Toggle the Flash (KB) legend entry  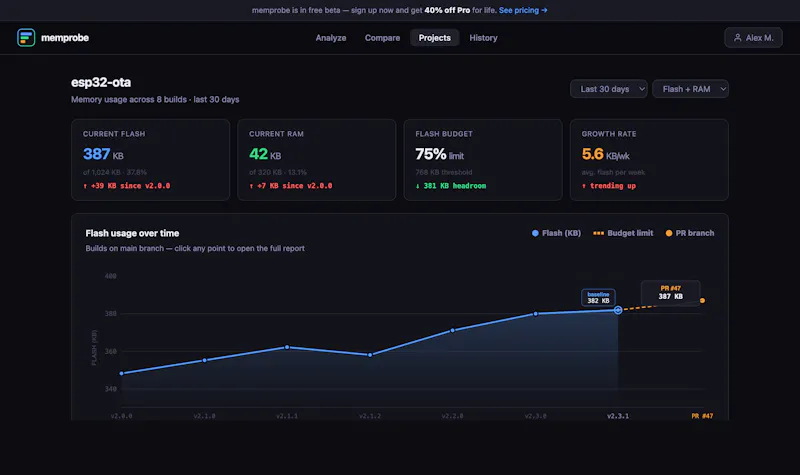pos(556,233)
